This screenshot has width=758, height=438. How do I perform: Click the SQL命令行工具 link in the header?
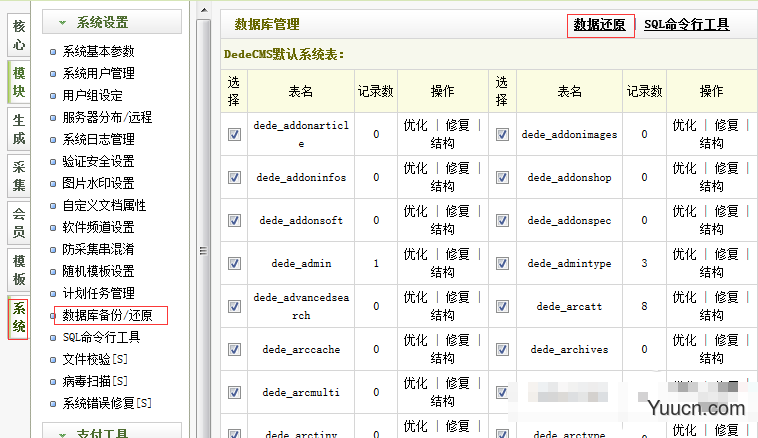tap(686, 24)
